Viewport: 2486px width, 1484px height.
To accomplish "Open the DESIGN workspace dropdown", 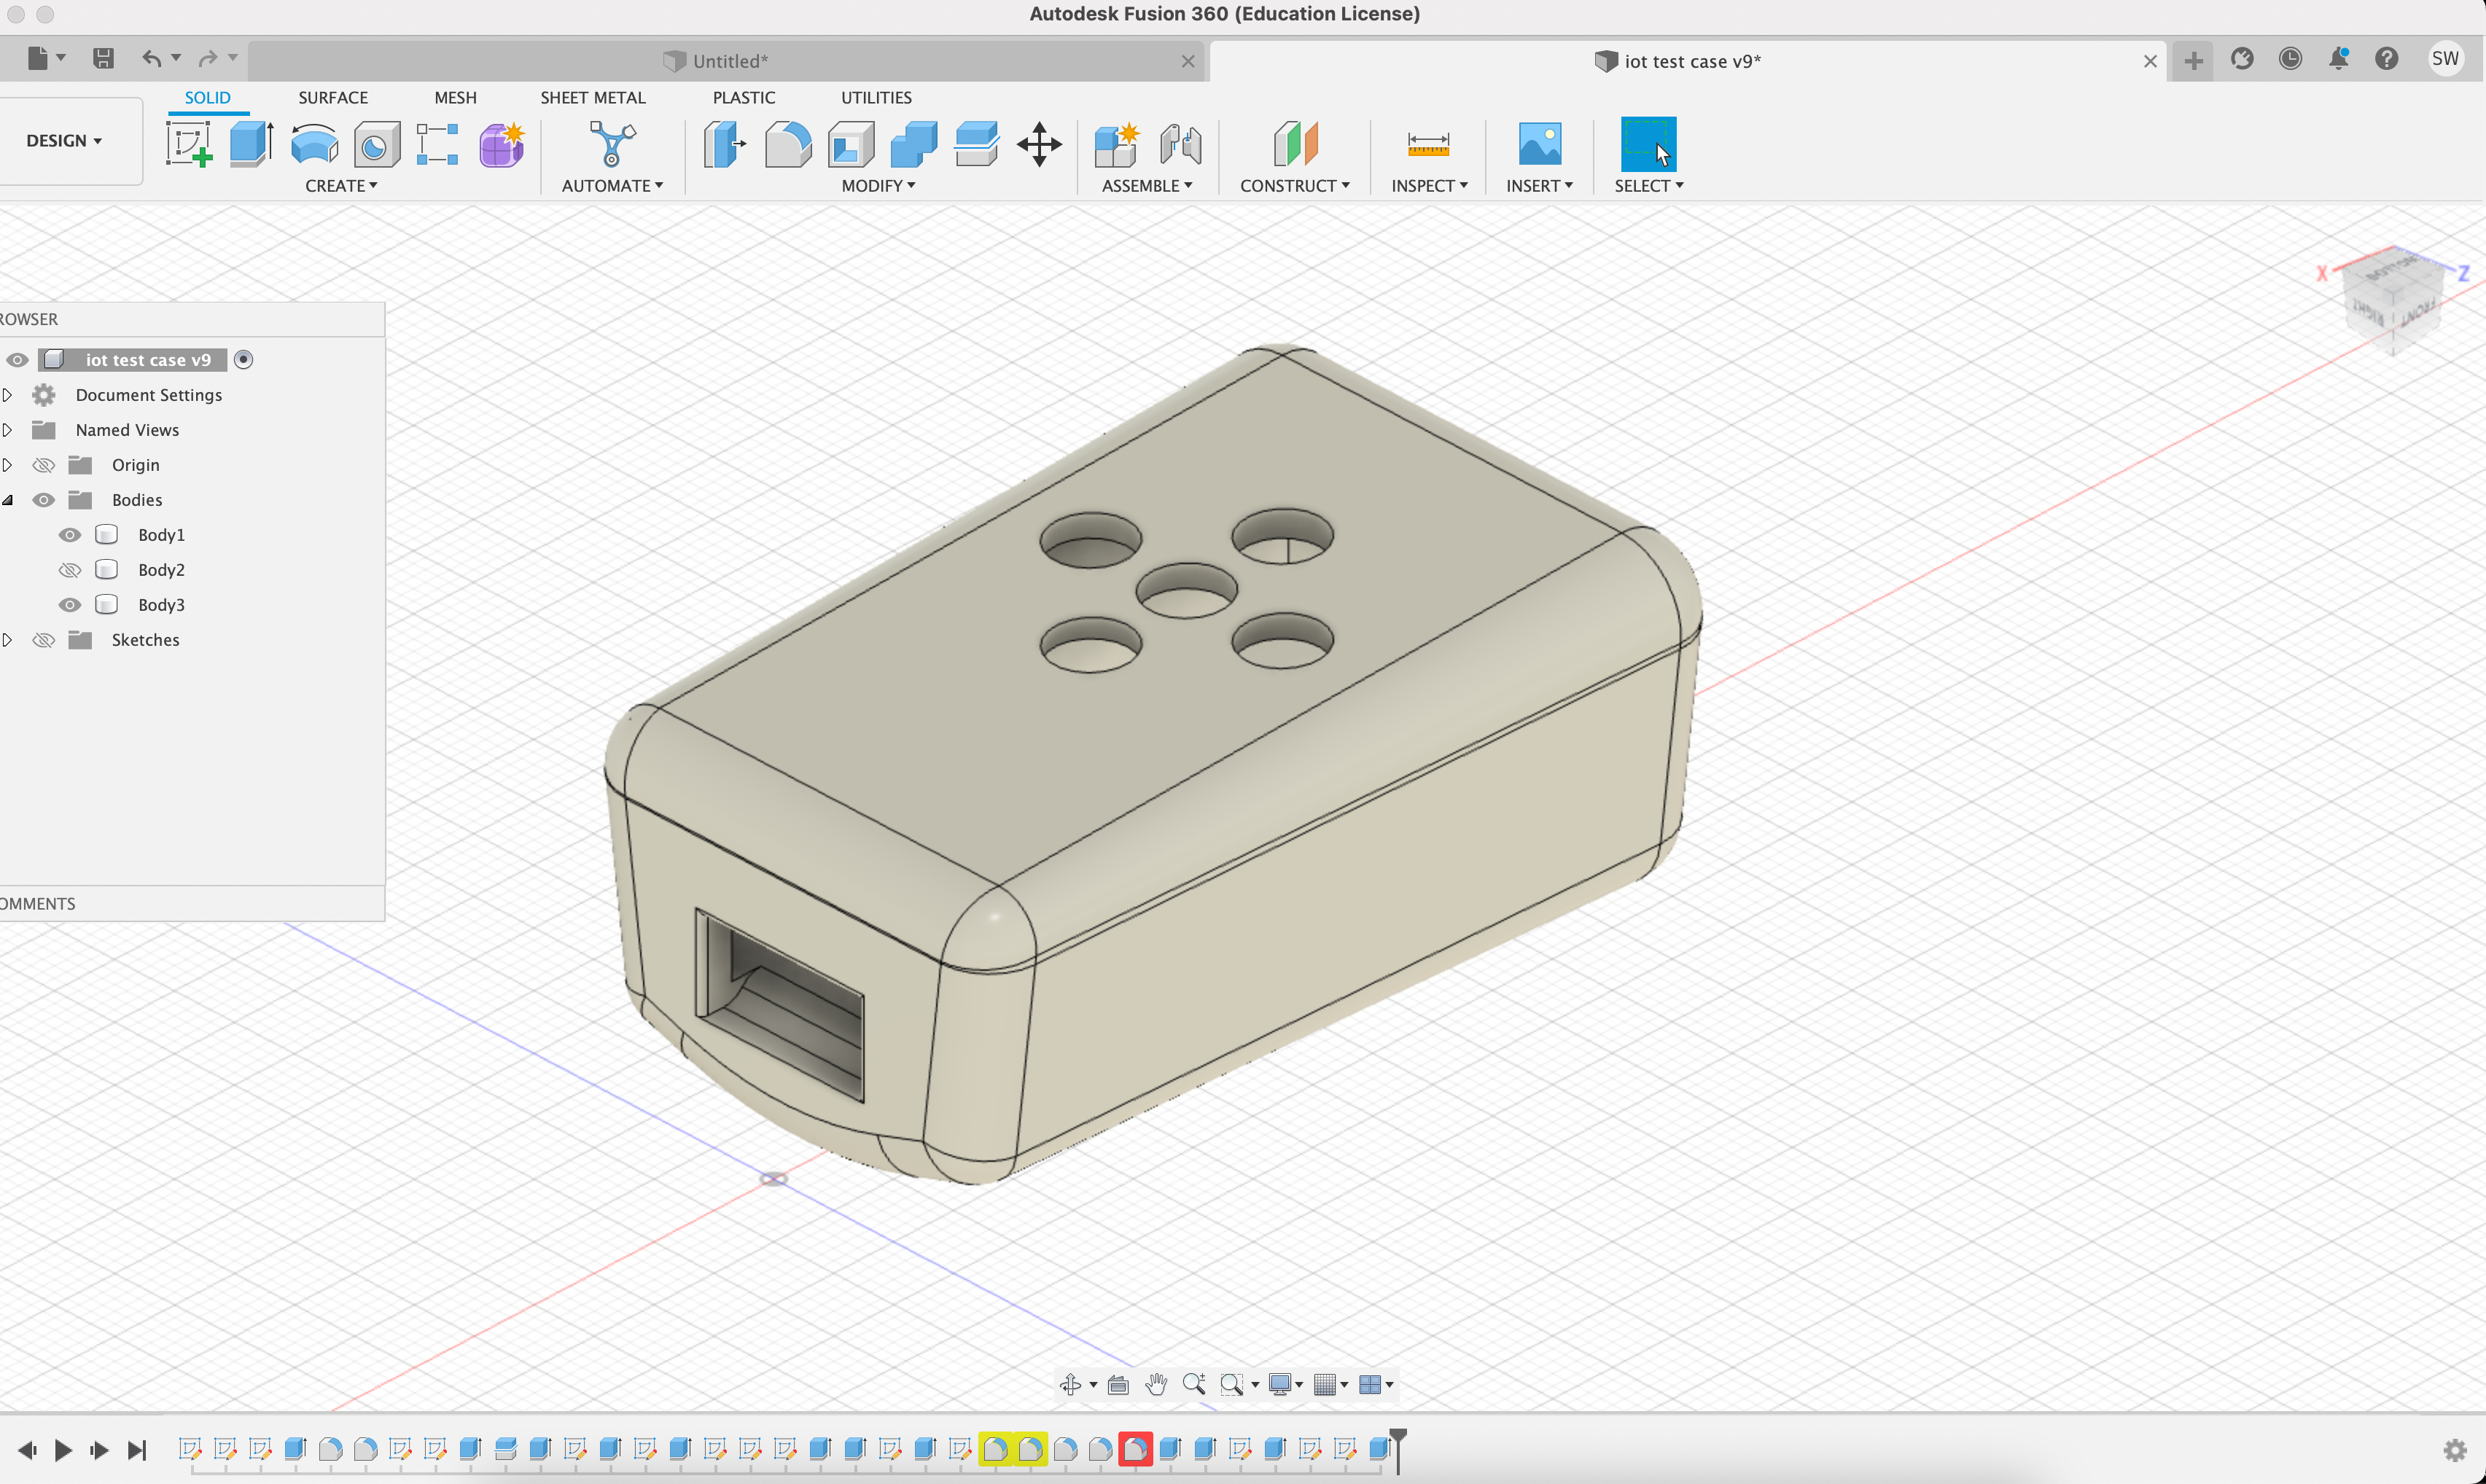I will point(64,141).
